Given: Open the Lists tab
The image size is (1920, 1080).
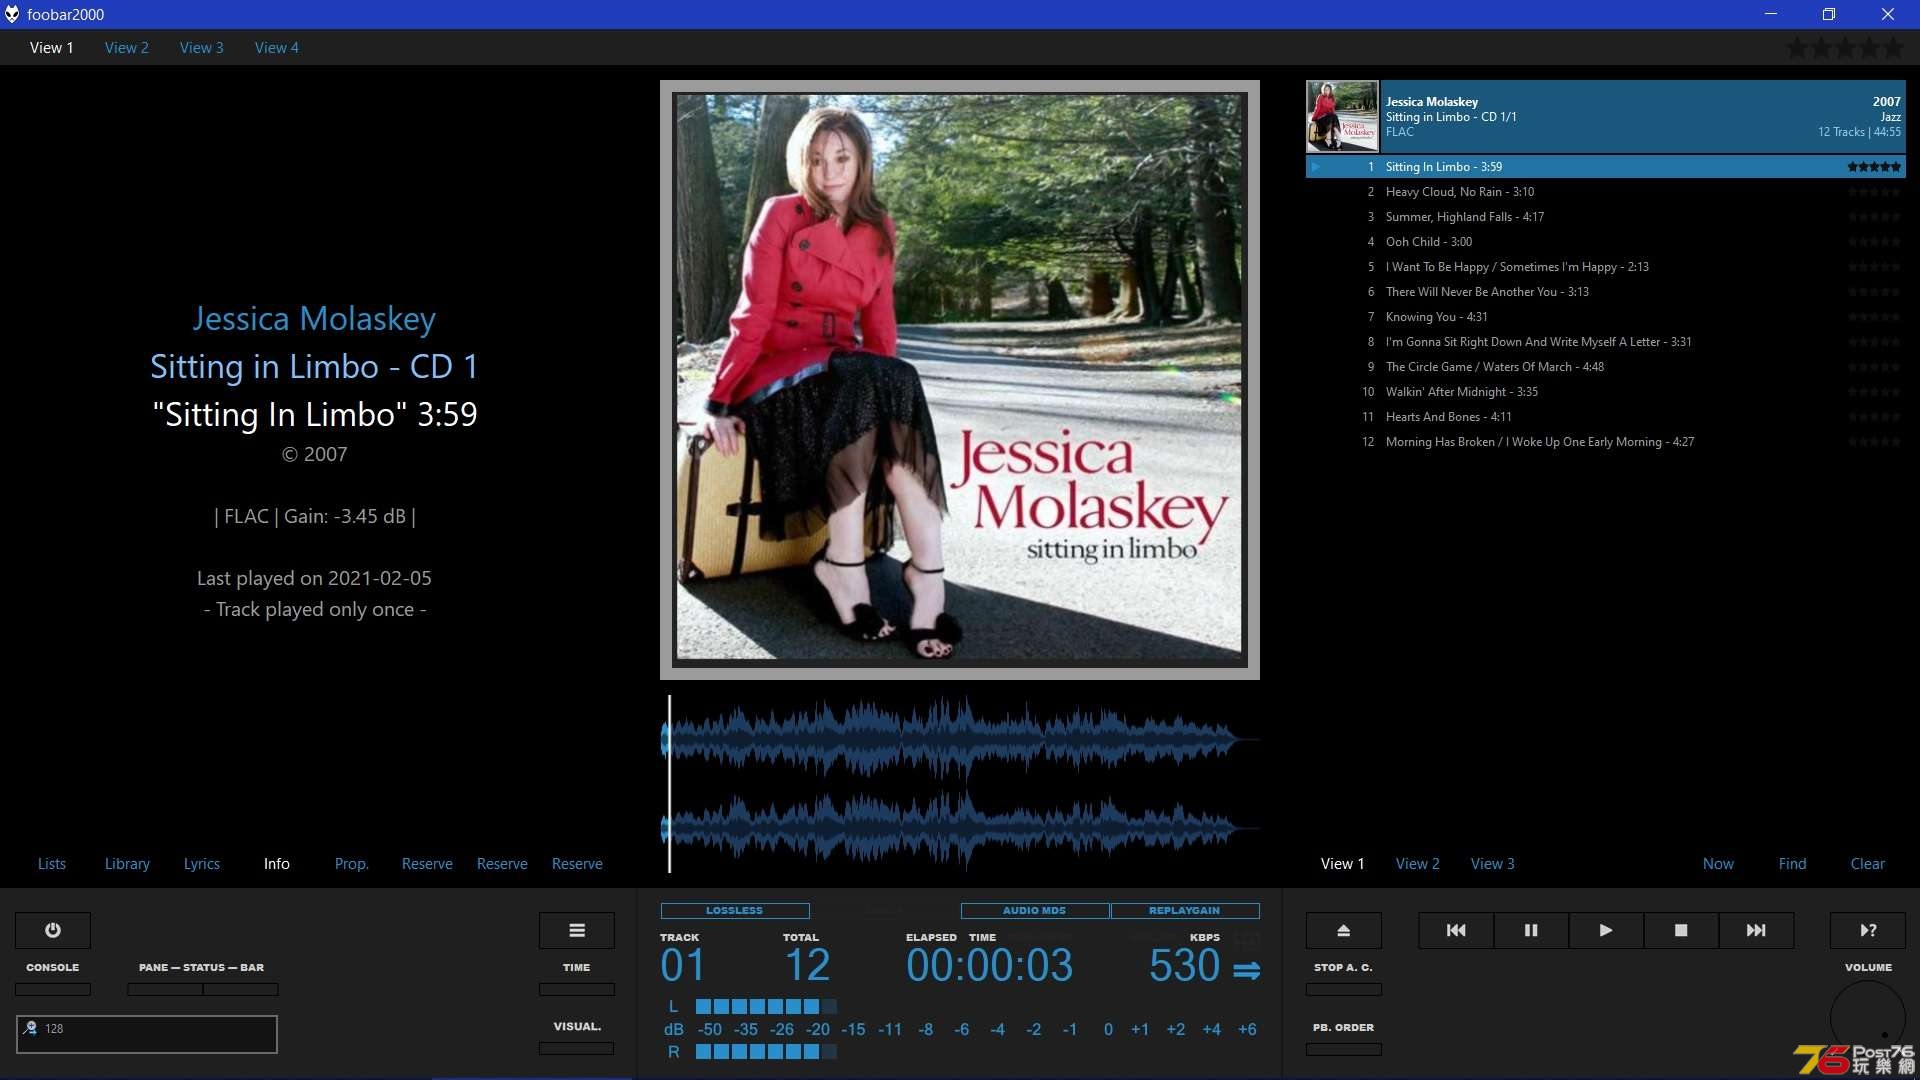Looking at the screenshot, I should (x=52, y=863).
